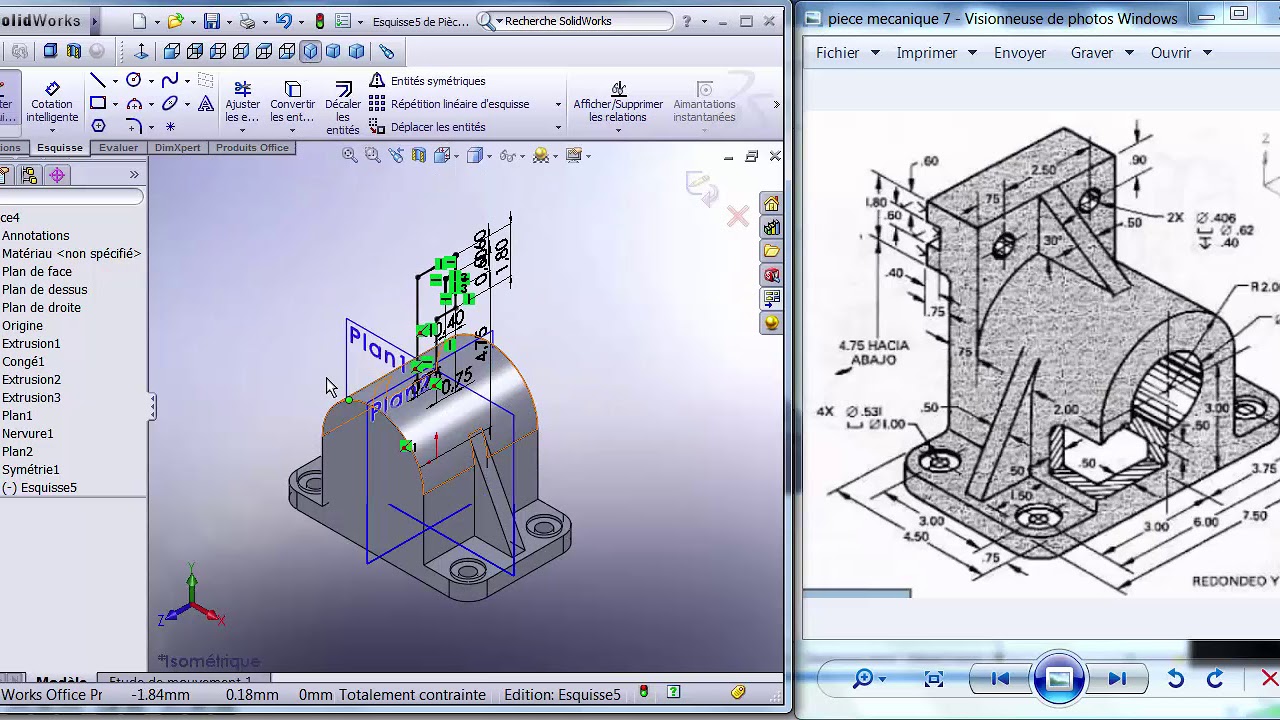
Task: Start slideshow with center play button
Action: (x=1059, y=679)
